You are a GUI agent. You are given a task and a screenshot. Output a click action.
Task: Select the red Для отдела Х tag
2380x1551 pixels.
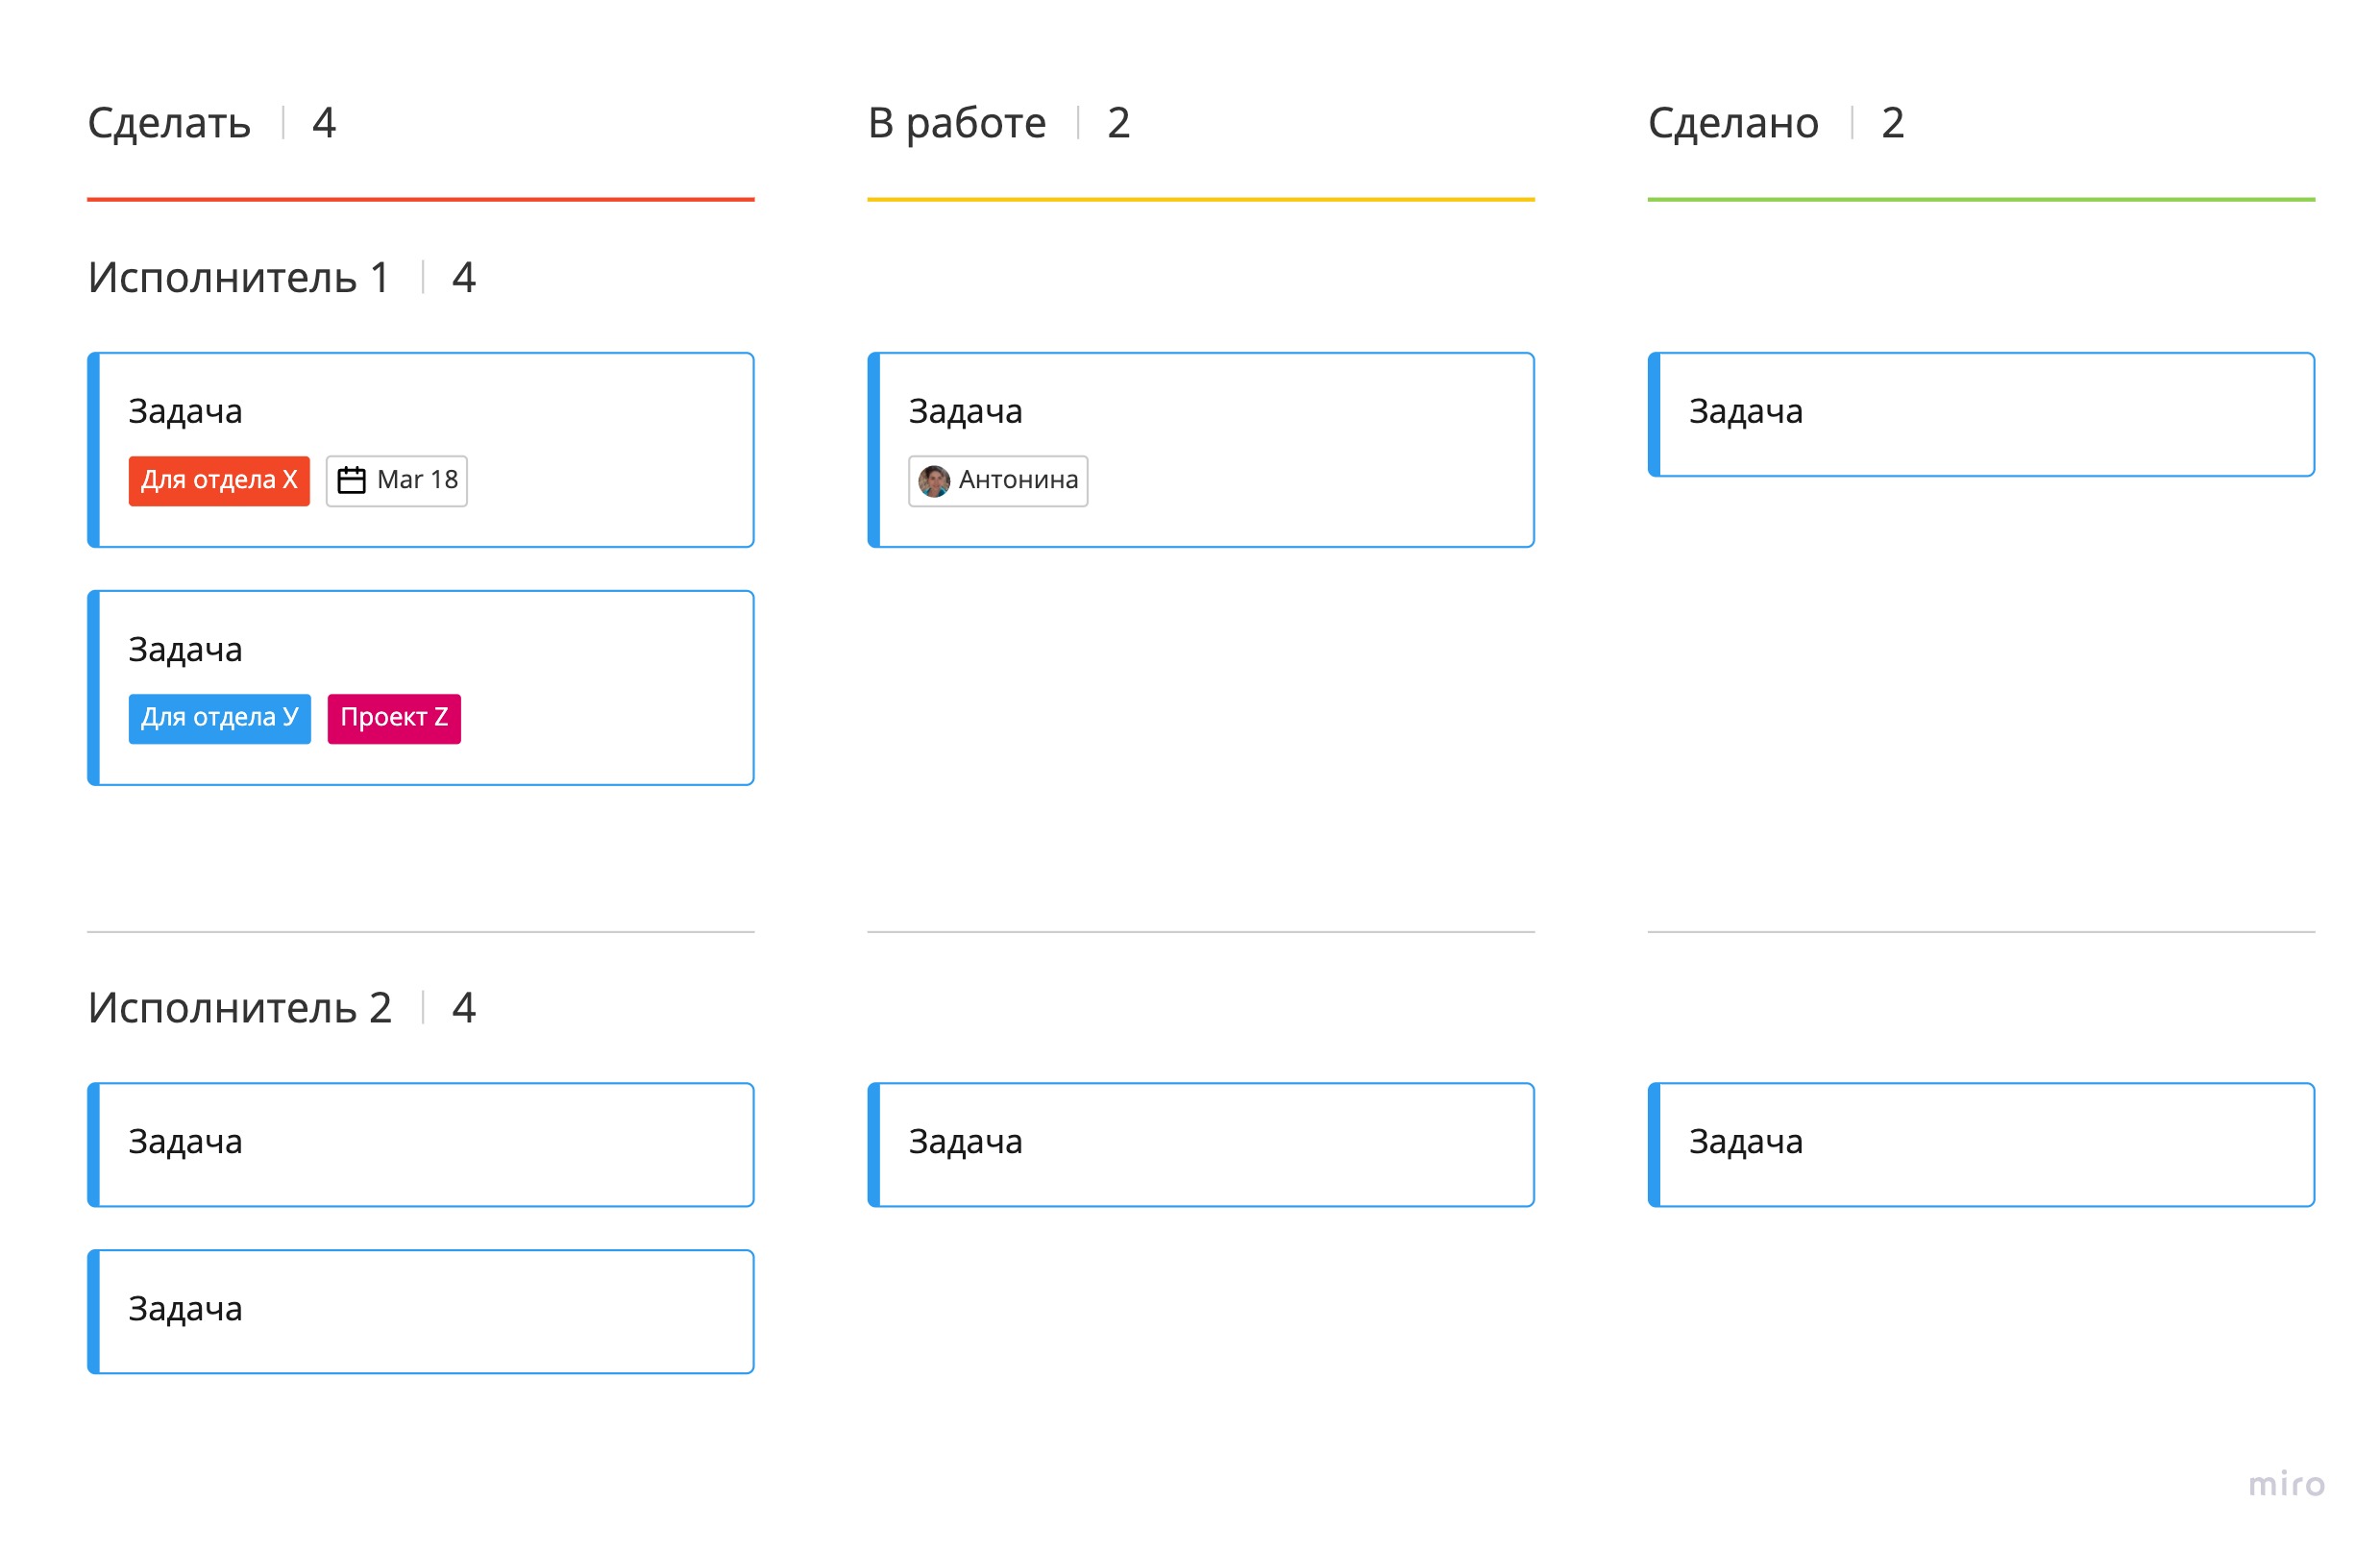219,481
